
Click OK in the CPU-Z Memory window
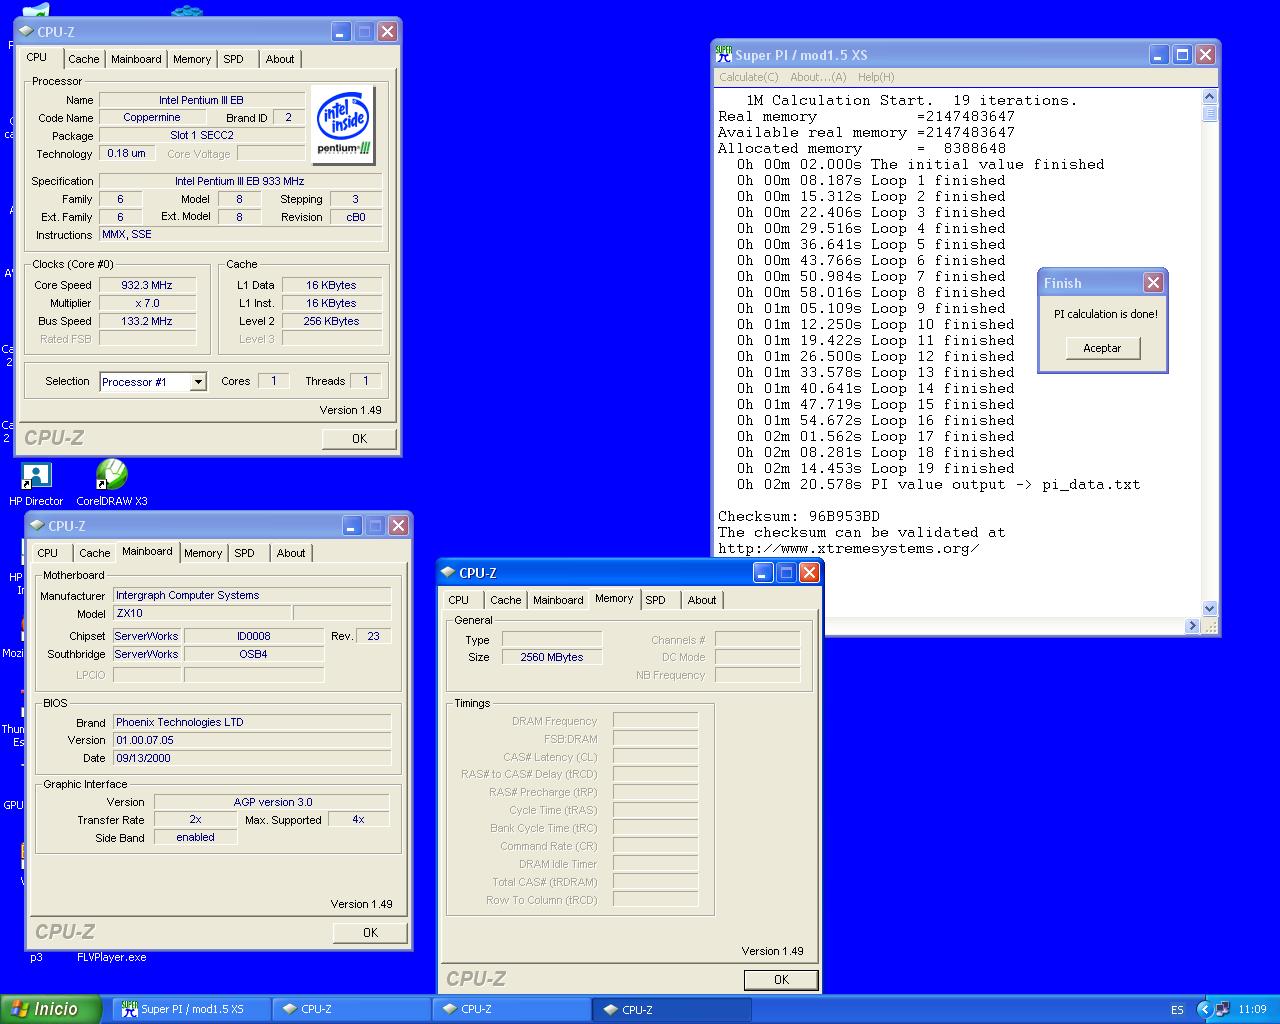781,980
